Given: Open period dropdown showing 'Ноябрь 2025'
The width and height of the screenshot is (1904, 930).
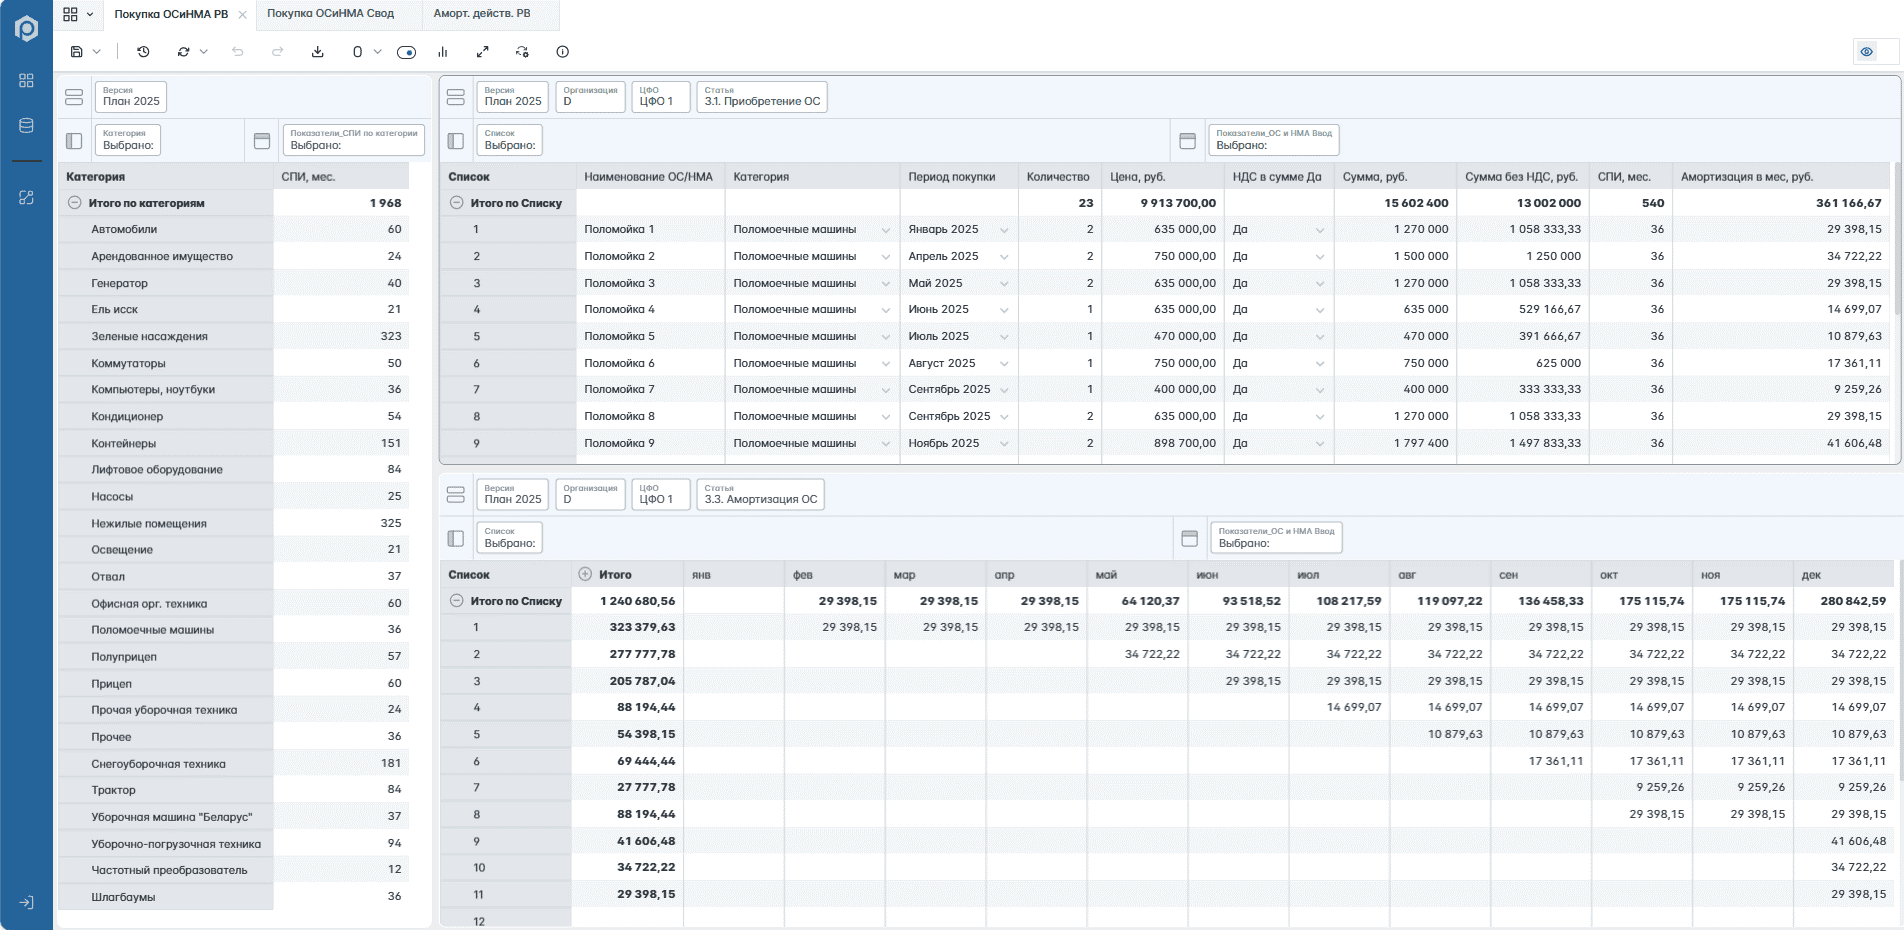Looking at the screenshot, I should [x=1003, y=444].
